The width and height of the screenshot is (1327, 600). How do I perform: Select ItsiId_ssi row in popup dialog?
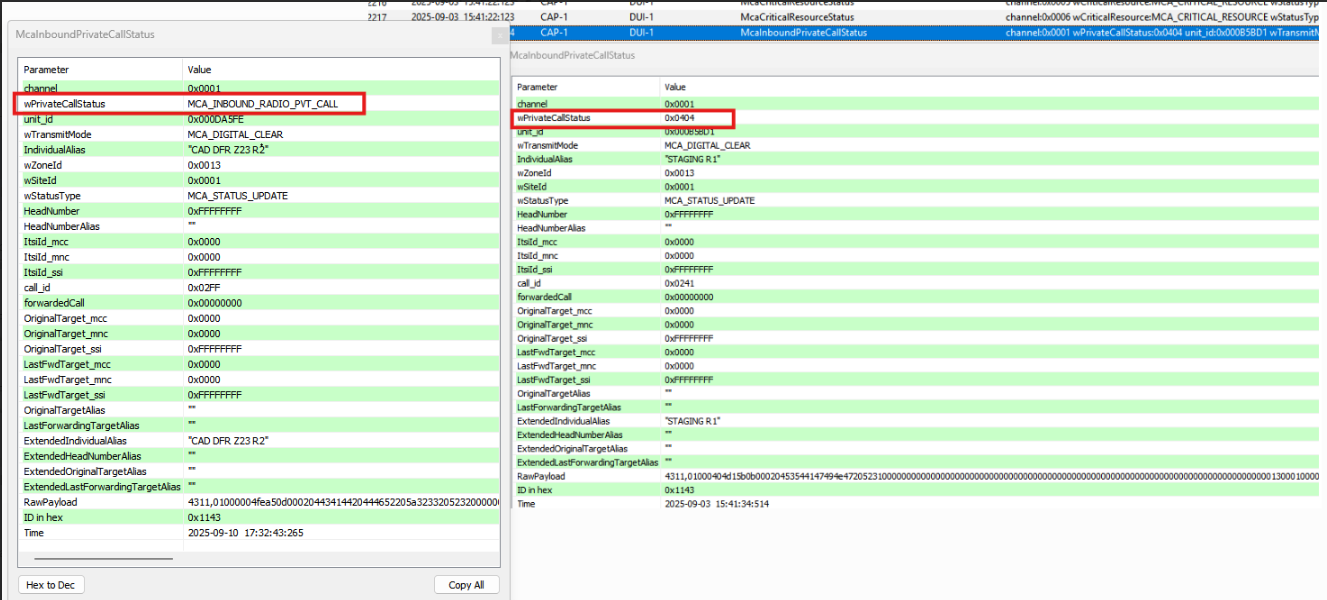point(258,272)
